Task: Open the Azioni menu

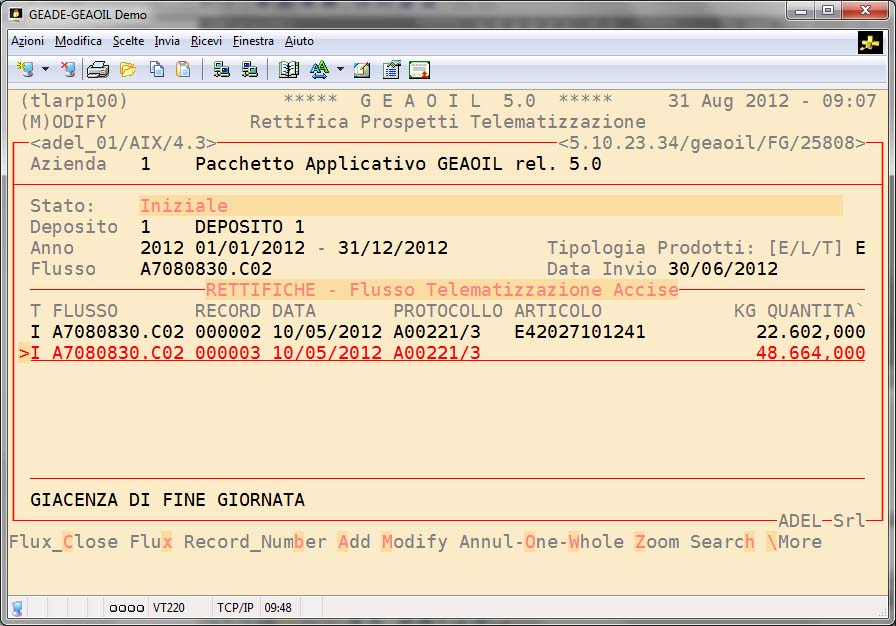Action: [27, 41]
